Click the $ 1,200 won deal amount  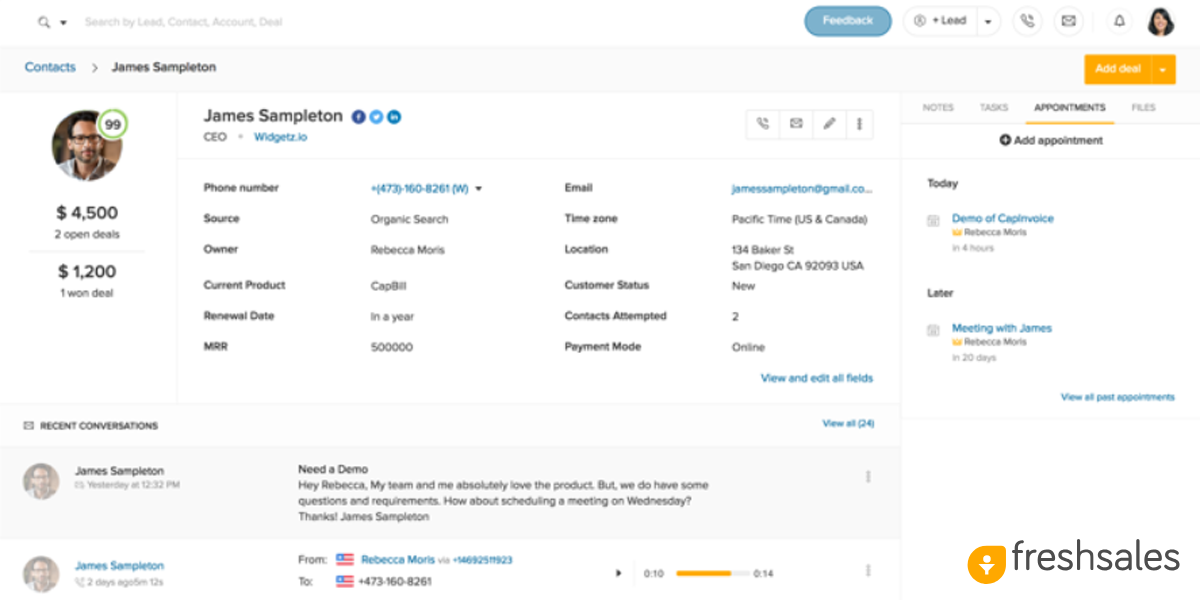click(x=87, y=271)
